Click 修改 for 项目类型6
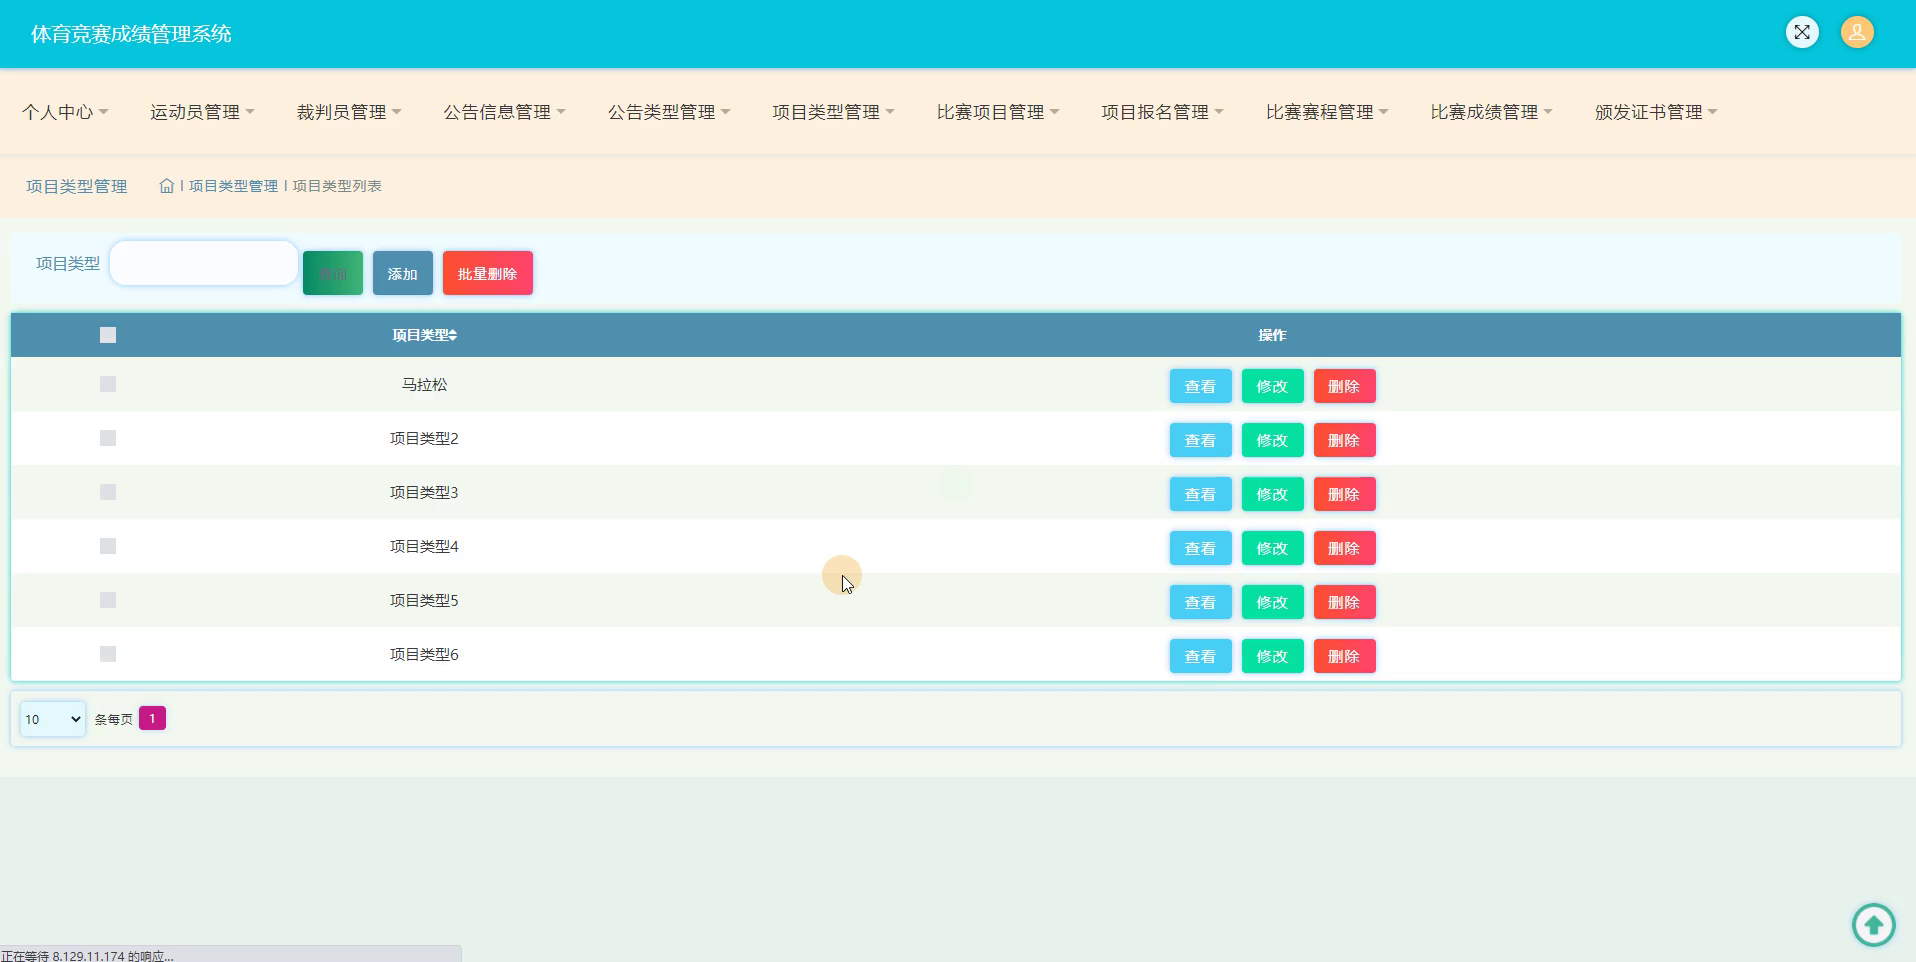The height and width of the screenshot is (962, 1916). click(1272, 656)
